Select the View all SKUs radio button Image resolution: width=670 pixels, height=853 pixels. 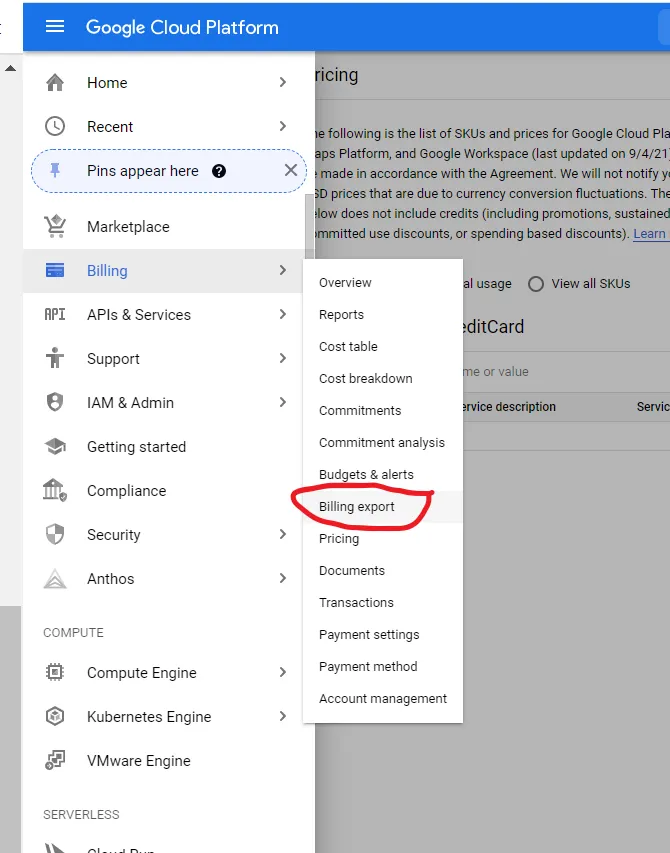[x=536, y=283]
